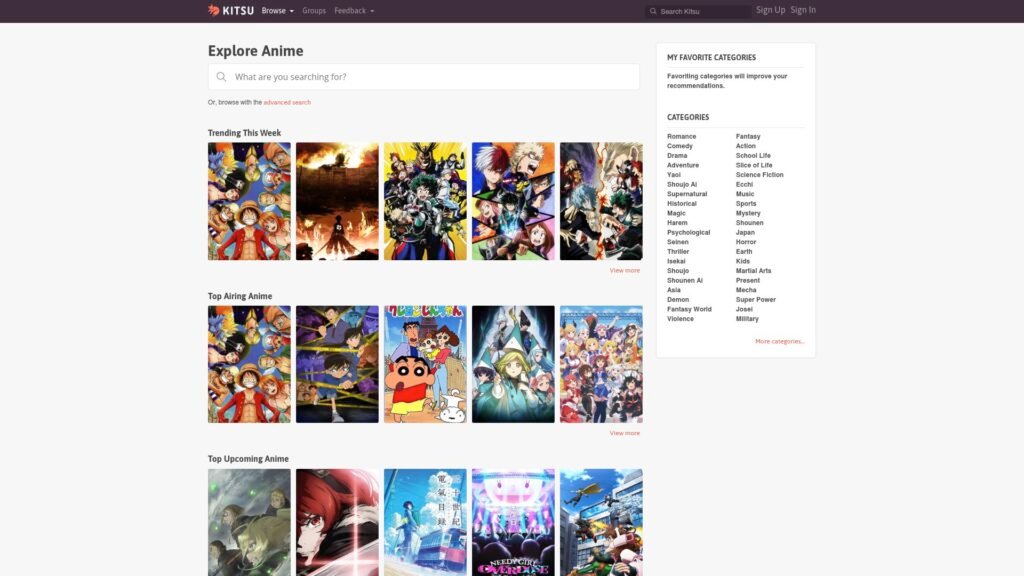Click the search icon in the top navbar
The height and width of the screenshot is (576, 1024).
[x=653, y=12]
